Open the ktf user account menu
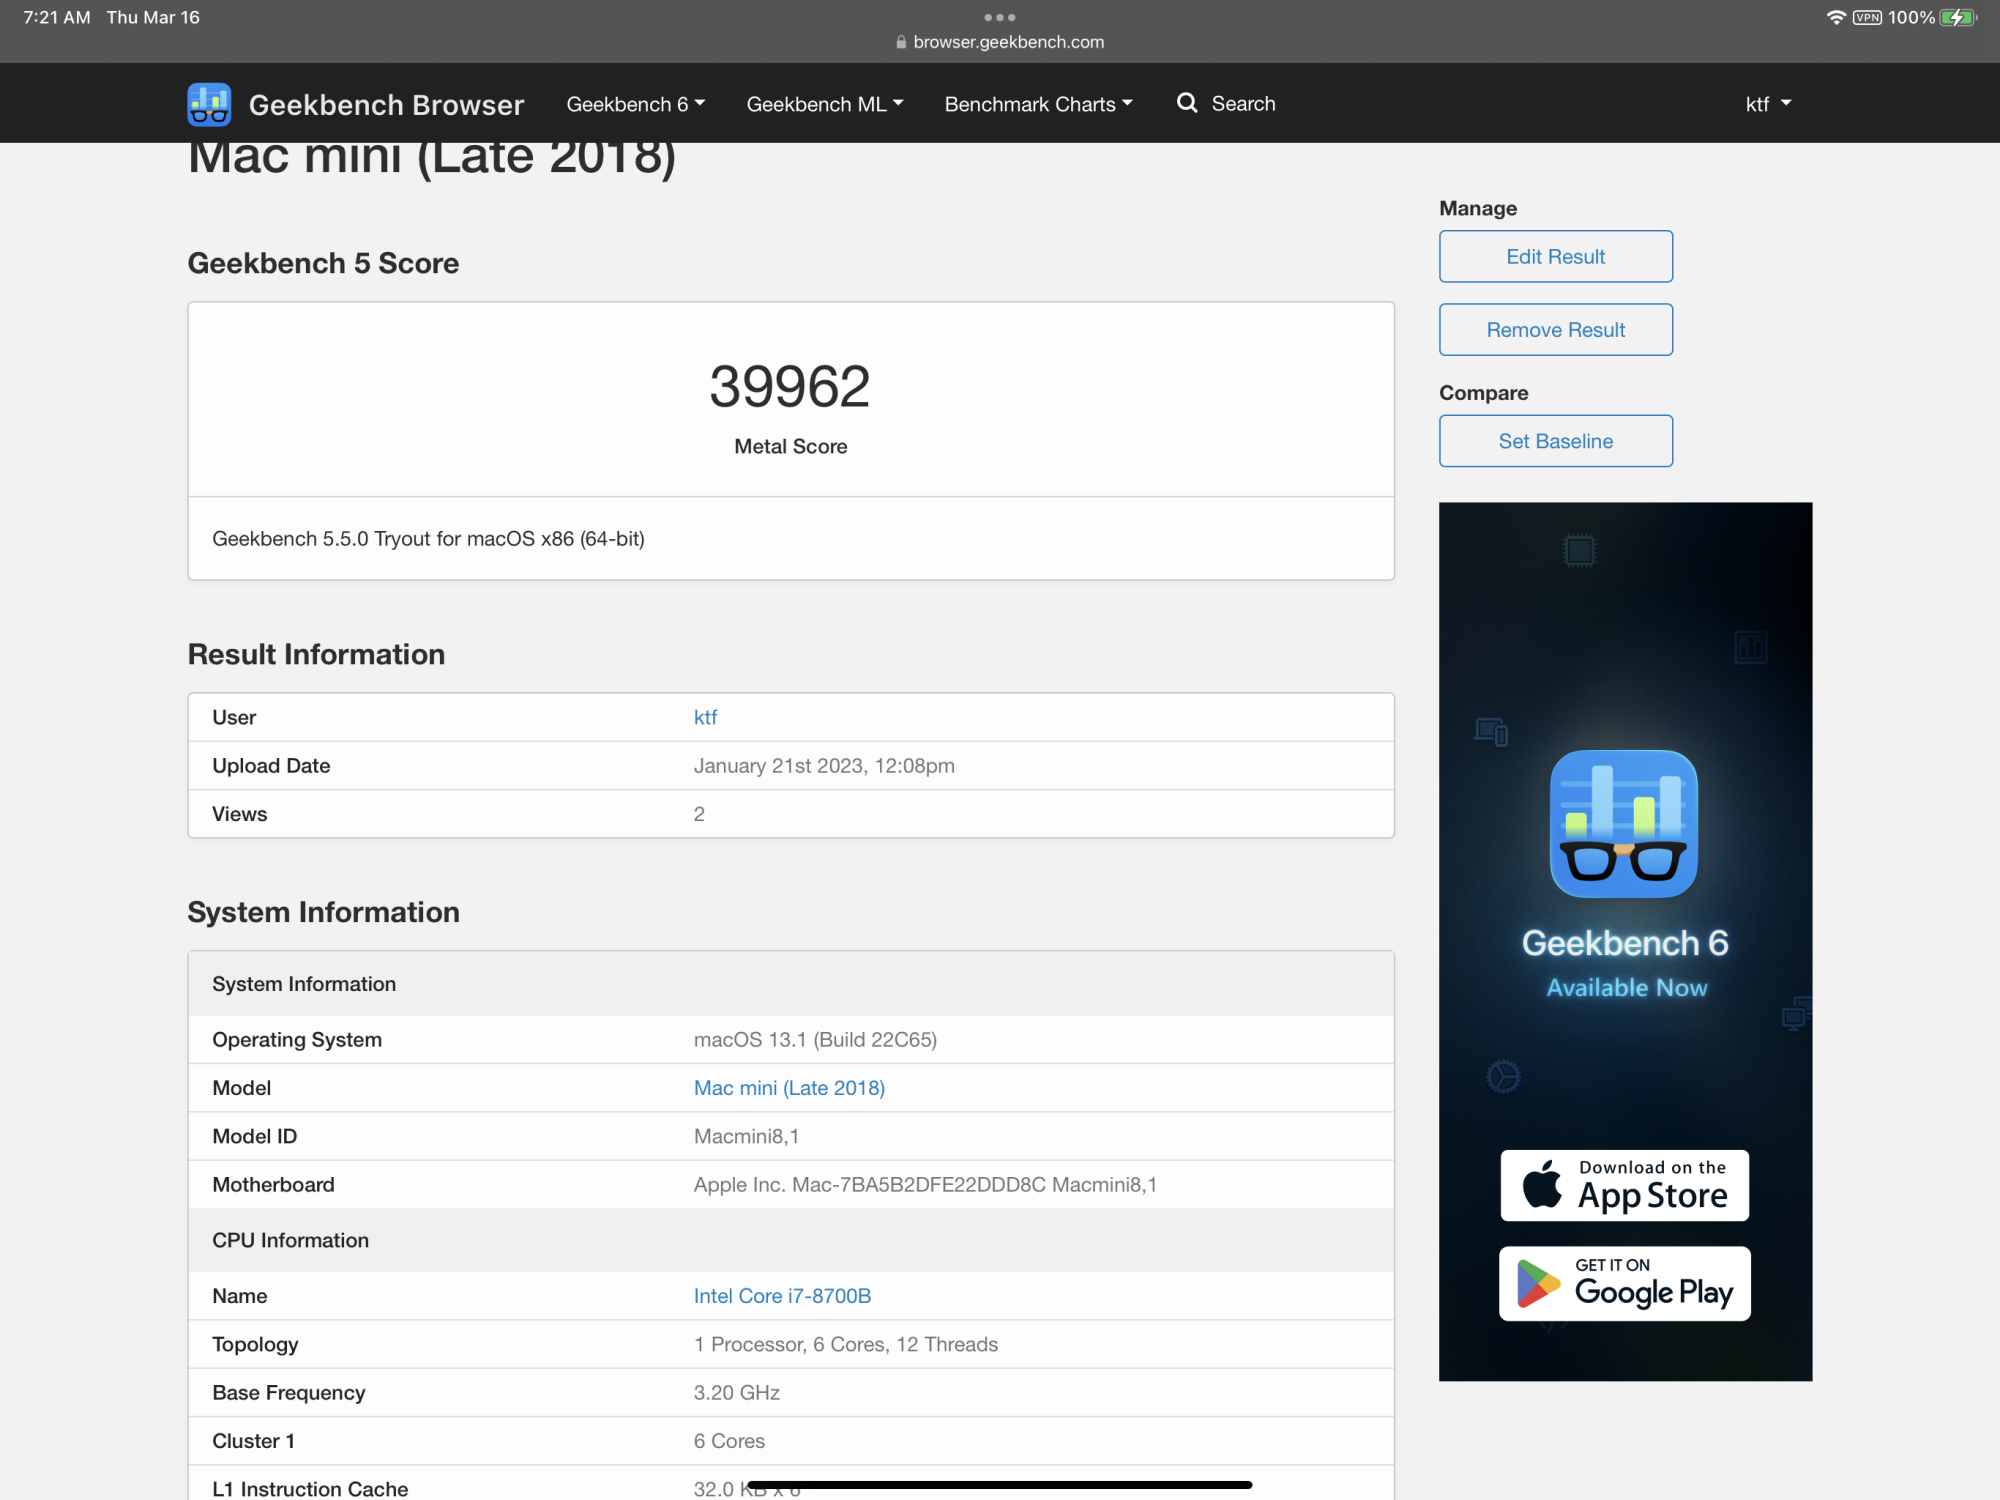Image resolution: width=2000 pixels, height=1500 pixels. click(1767, 104)
